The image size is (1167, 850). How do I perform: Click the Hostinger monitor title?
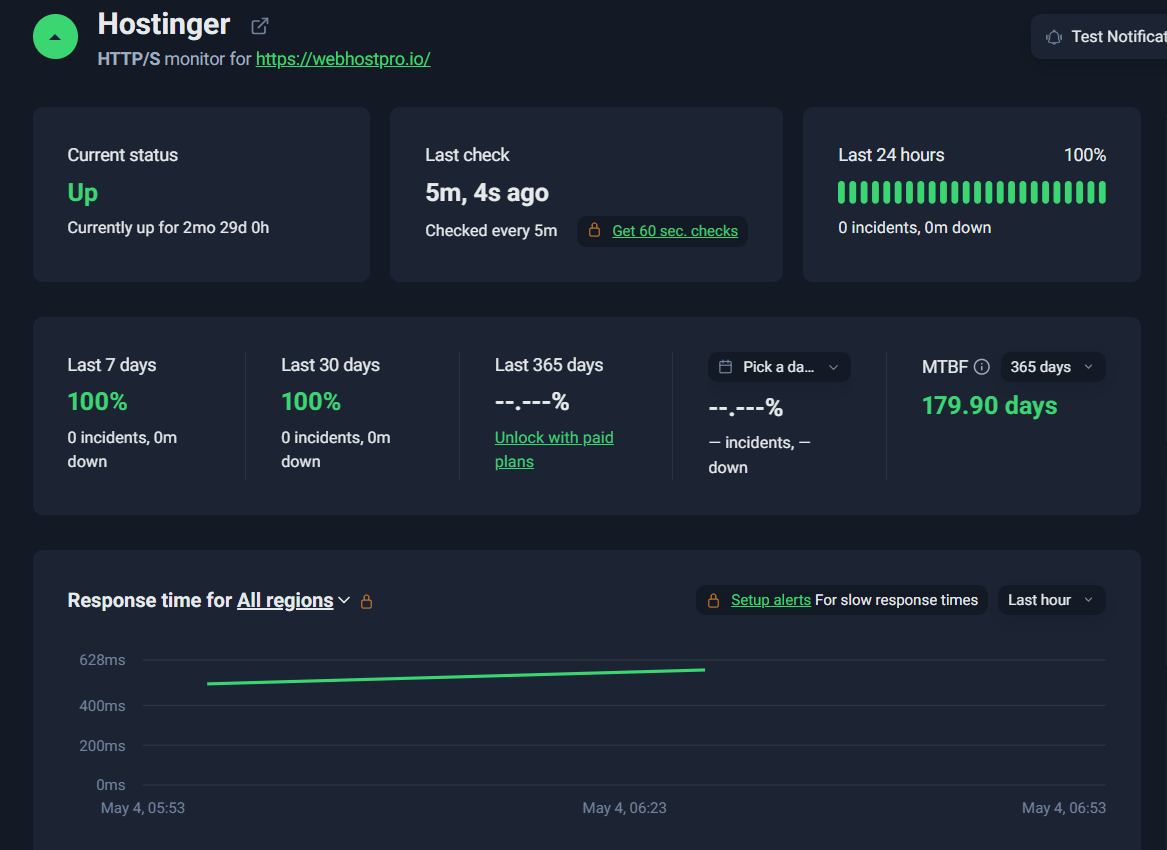[164, 25]
